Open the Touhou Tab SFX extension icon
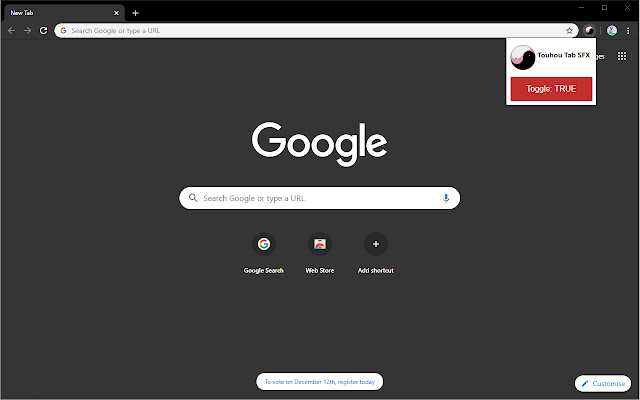The height and width of the screenshot is (400, 640). point(589,31)
